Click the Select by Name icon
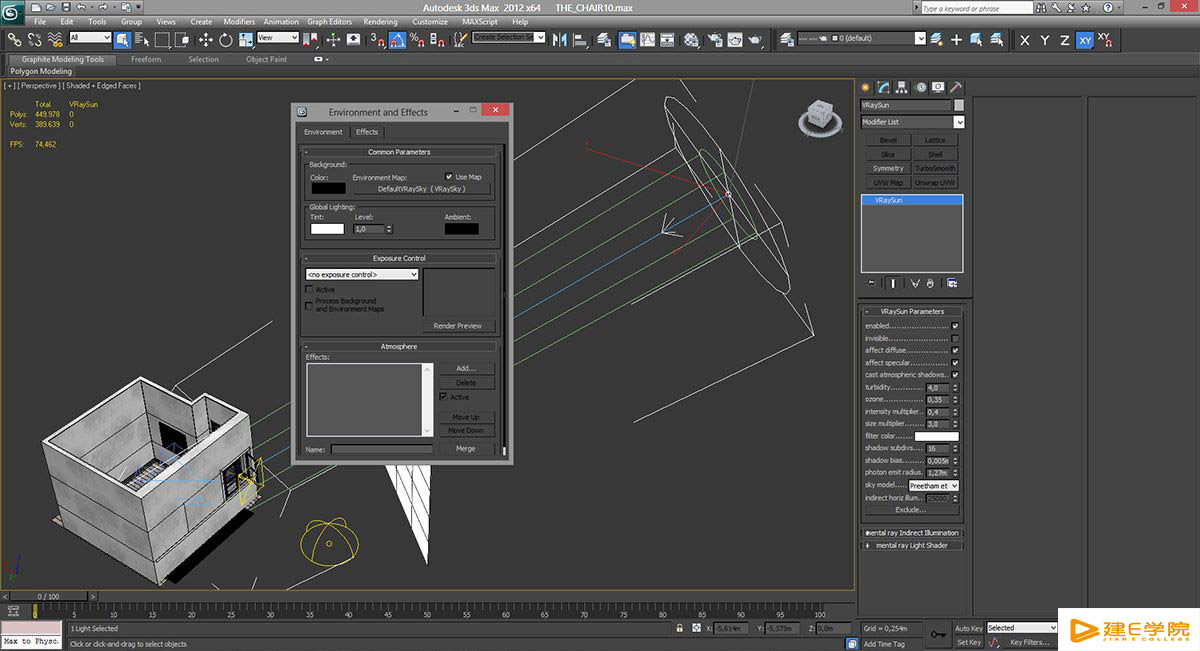1200x651 pixels. coord(140,40)
